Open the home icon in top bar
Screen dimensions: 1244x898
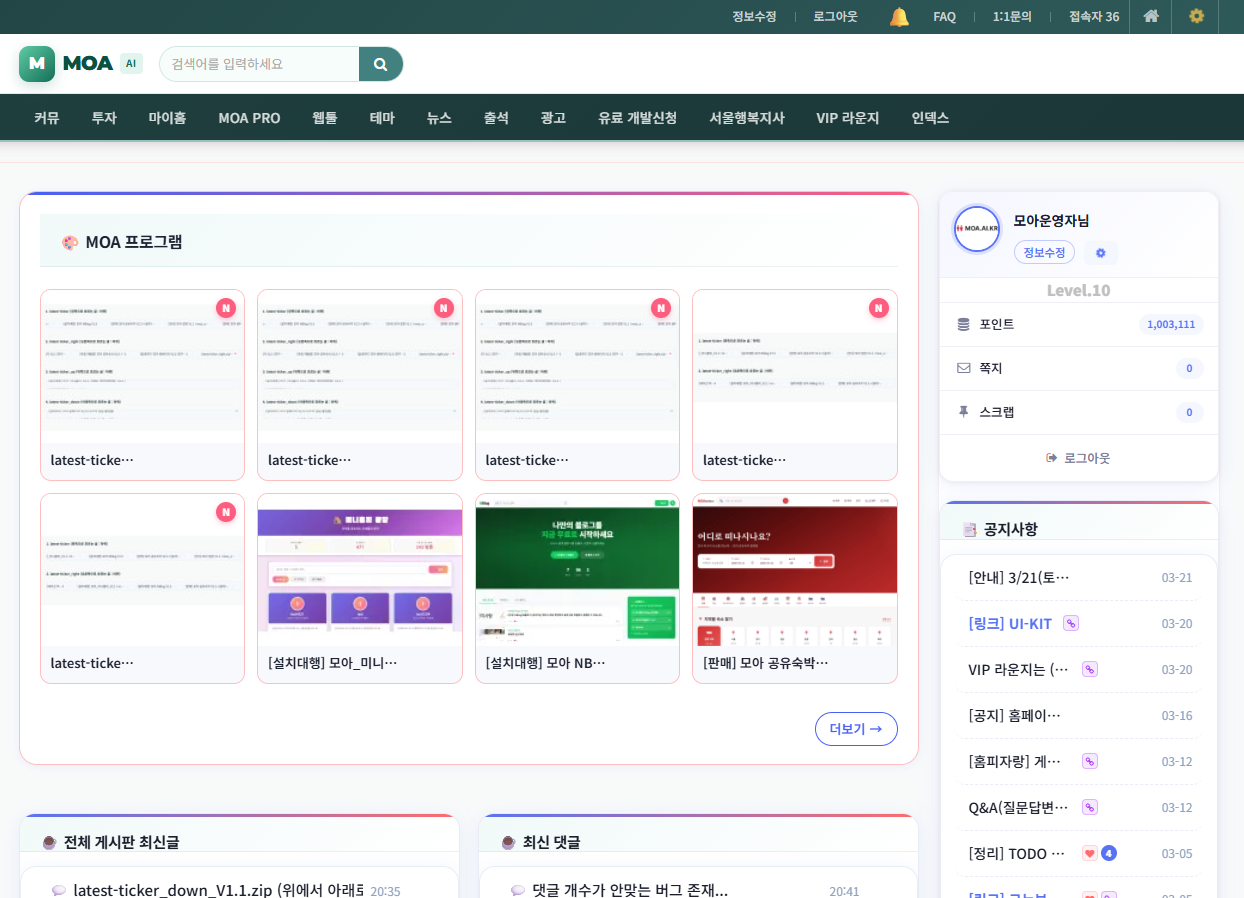[1151, 16]
